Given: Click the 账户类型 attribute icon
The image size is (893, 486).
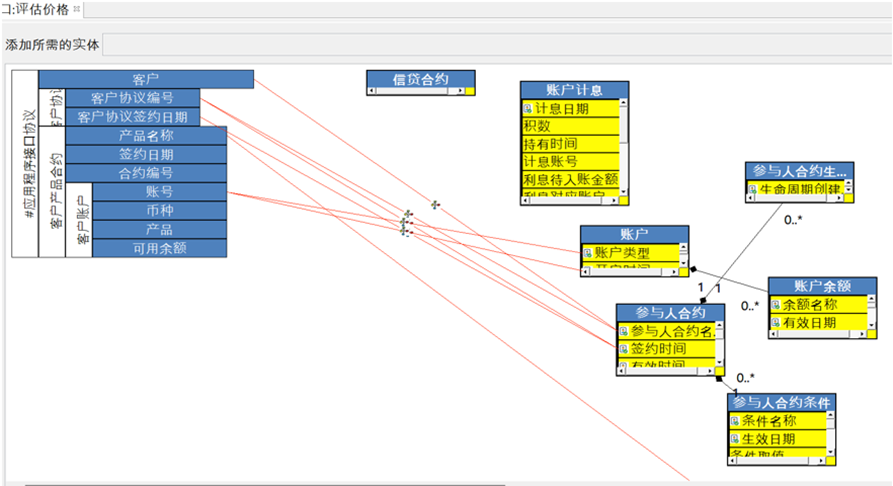Looking at the screenshot, I should (587, 252).
